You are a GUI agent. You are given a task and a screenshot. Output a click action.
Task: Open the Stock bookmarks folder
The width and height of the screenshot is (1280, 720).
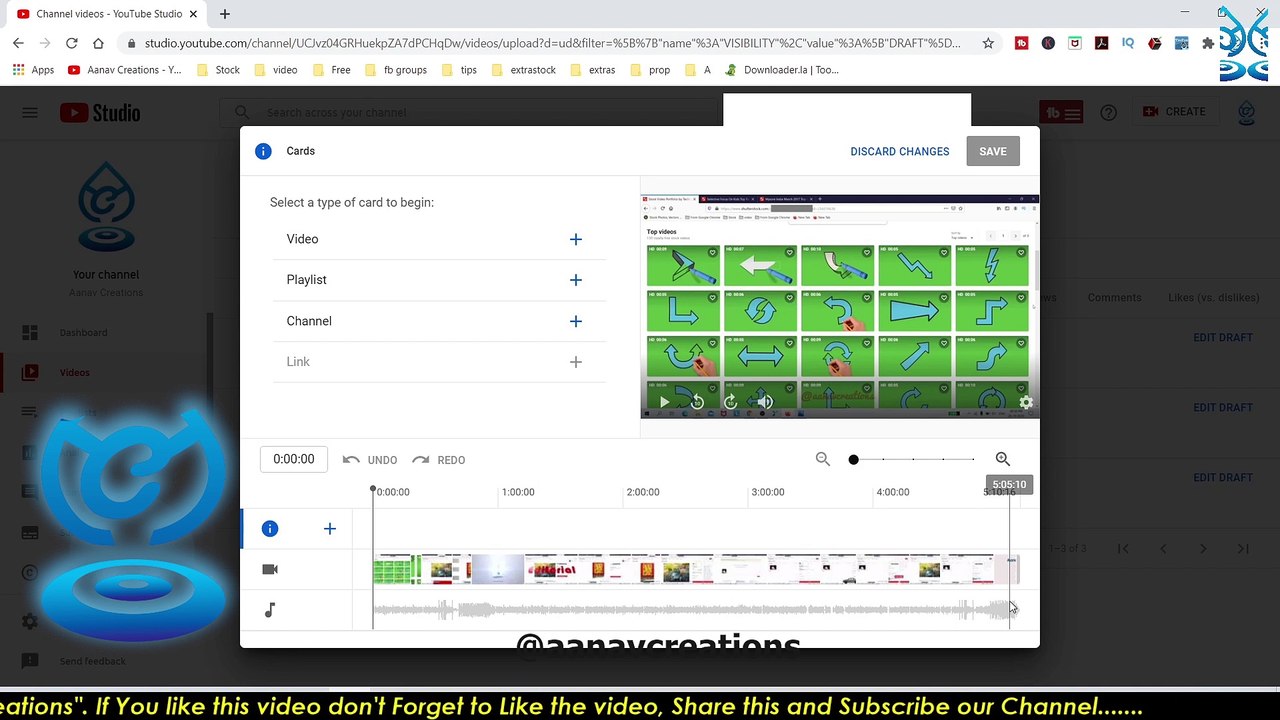coord(218,70)
